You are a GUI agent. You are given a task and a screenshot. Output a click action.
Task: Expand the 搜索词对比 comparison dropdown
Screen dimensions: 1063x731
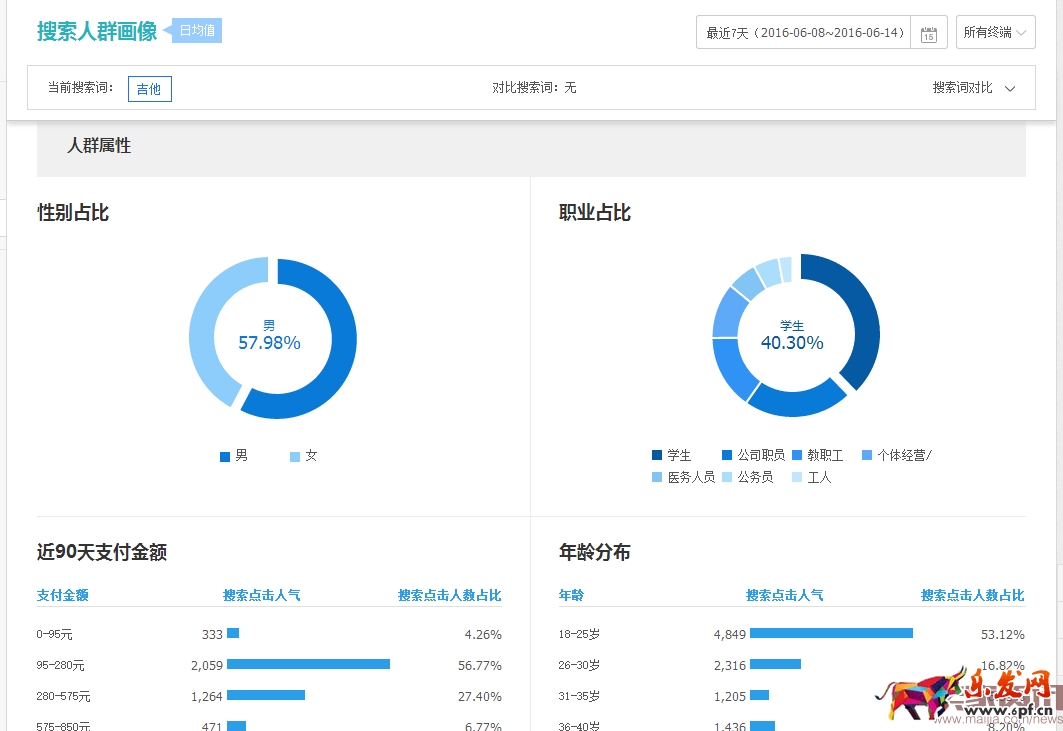(974, 88)
